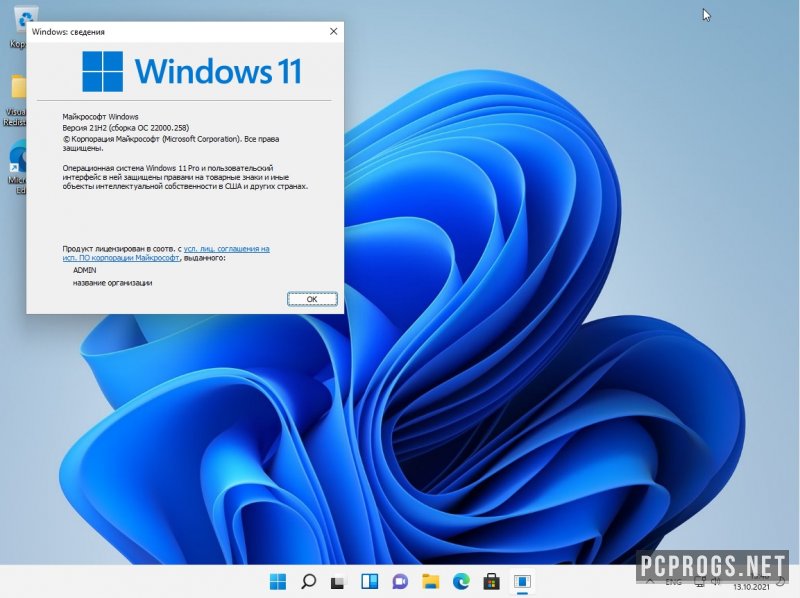This screenshot has width=800, height=598.
Task: Click OK in the Windows info dialog
Action: click(x=312, y=299)
